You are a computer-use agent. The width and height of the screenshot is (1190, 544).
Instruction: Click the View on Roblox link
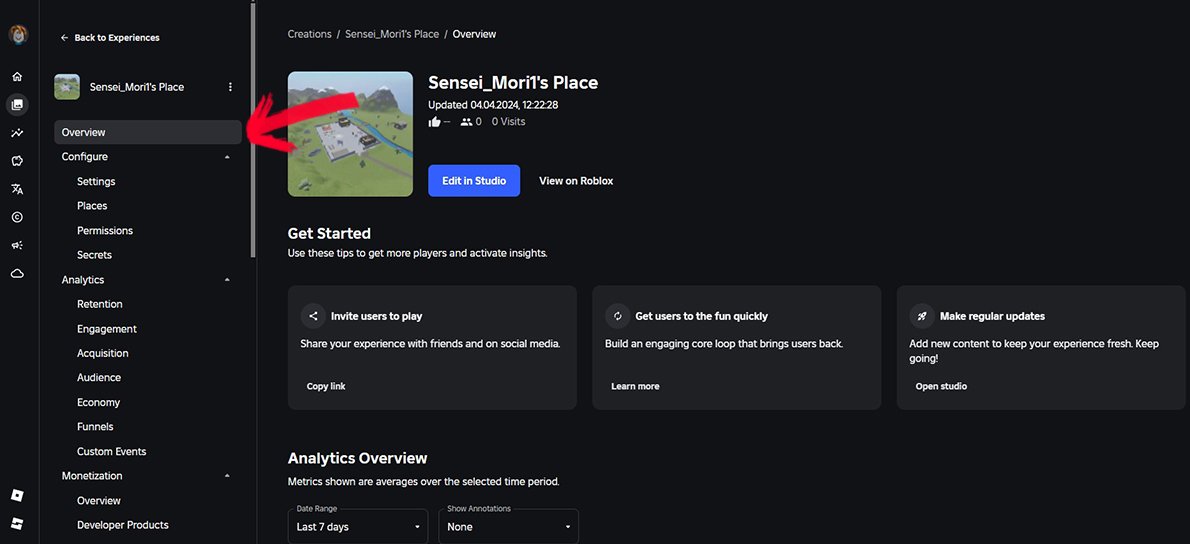[576, 181]
